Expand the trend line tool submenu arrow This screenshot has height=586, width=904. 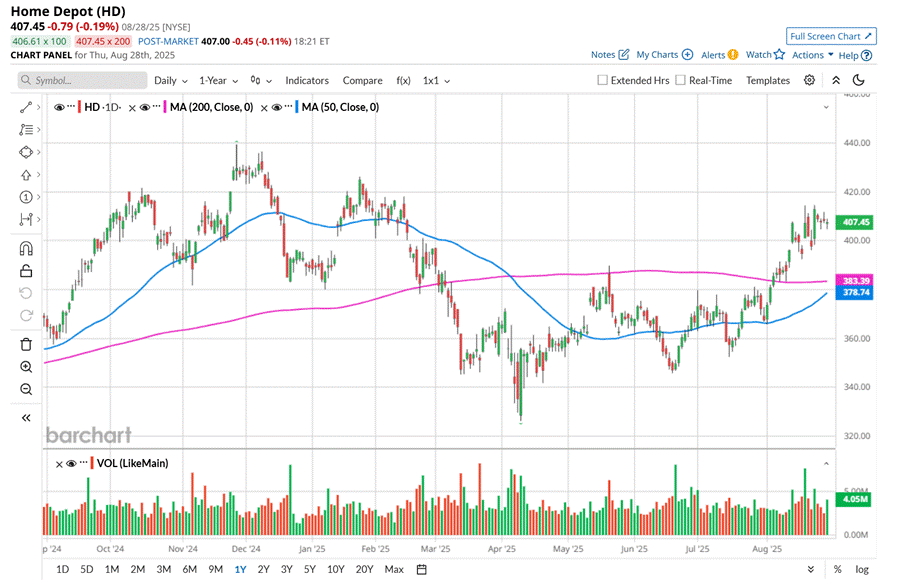pyautogui.click(x=39, y=107)
